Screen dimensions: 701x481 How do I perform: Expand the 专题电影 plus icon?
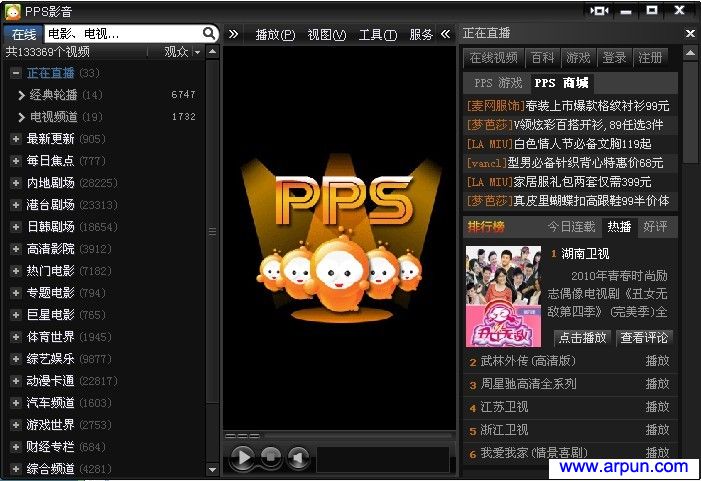coord(16,293)
